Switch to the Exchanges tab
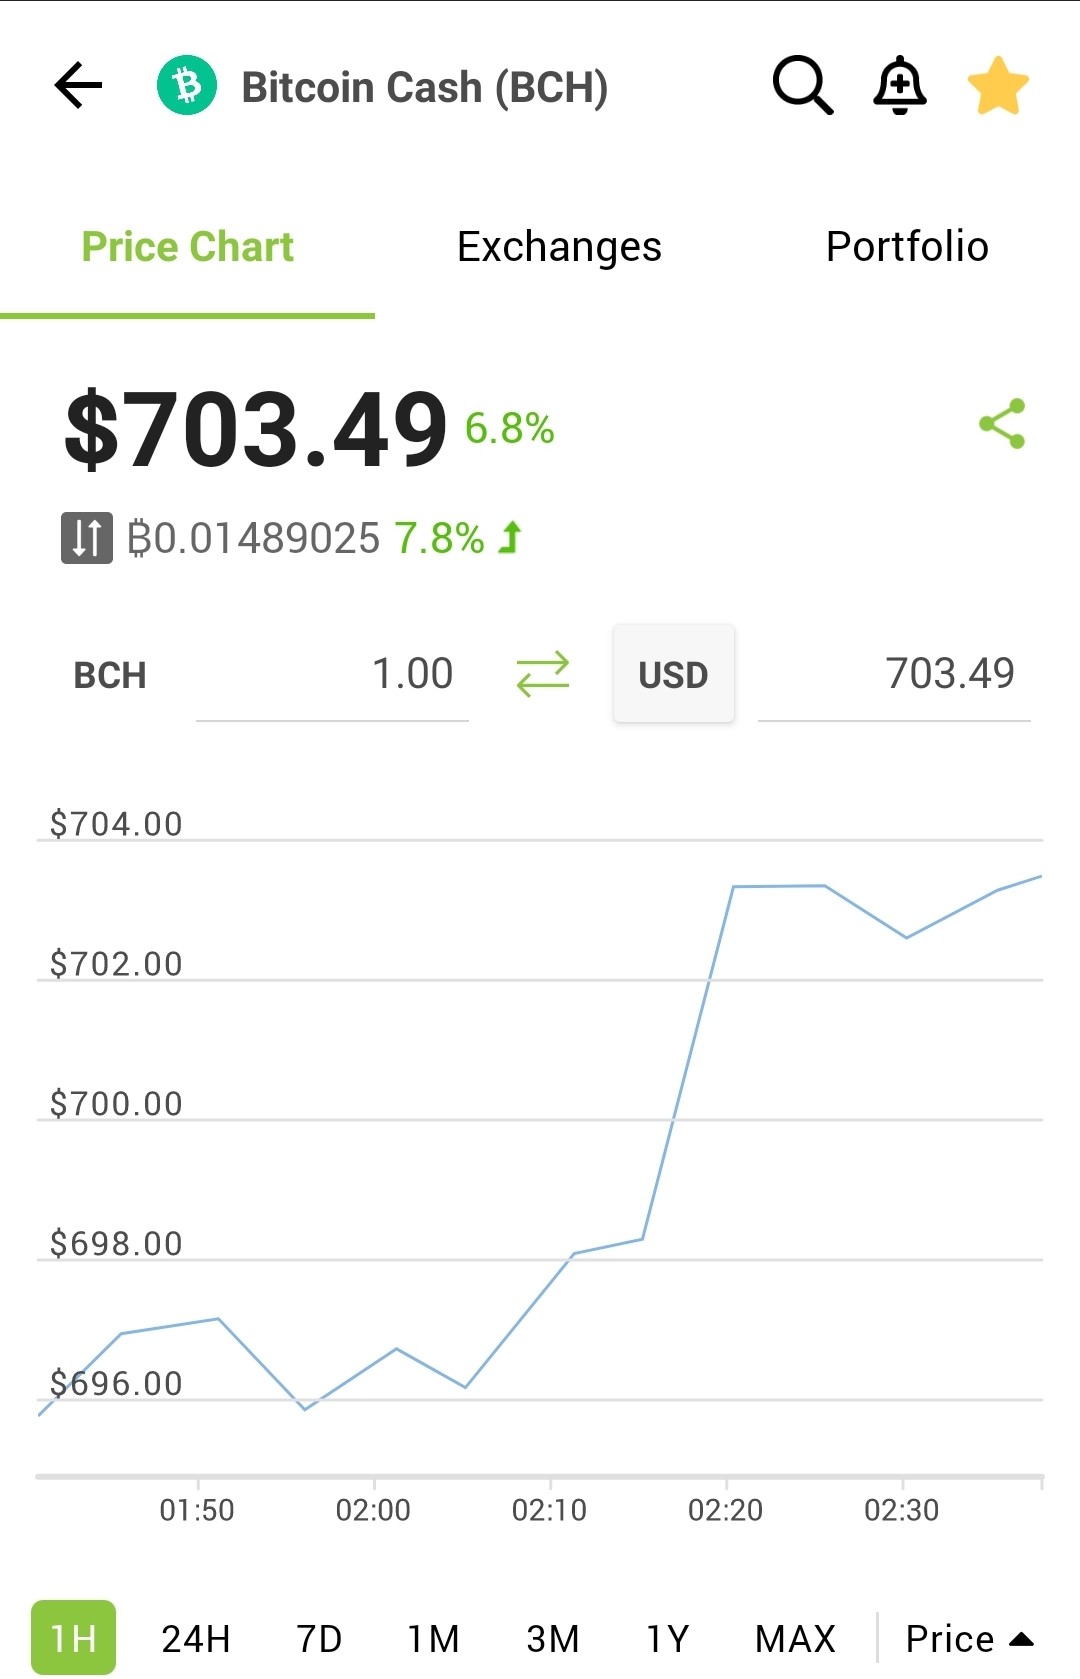The image size is (1080, 1679). point(559,247)
